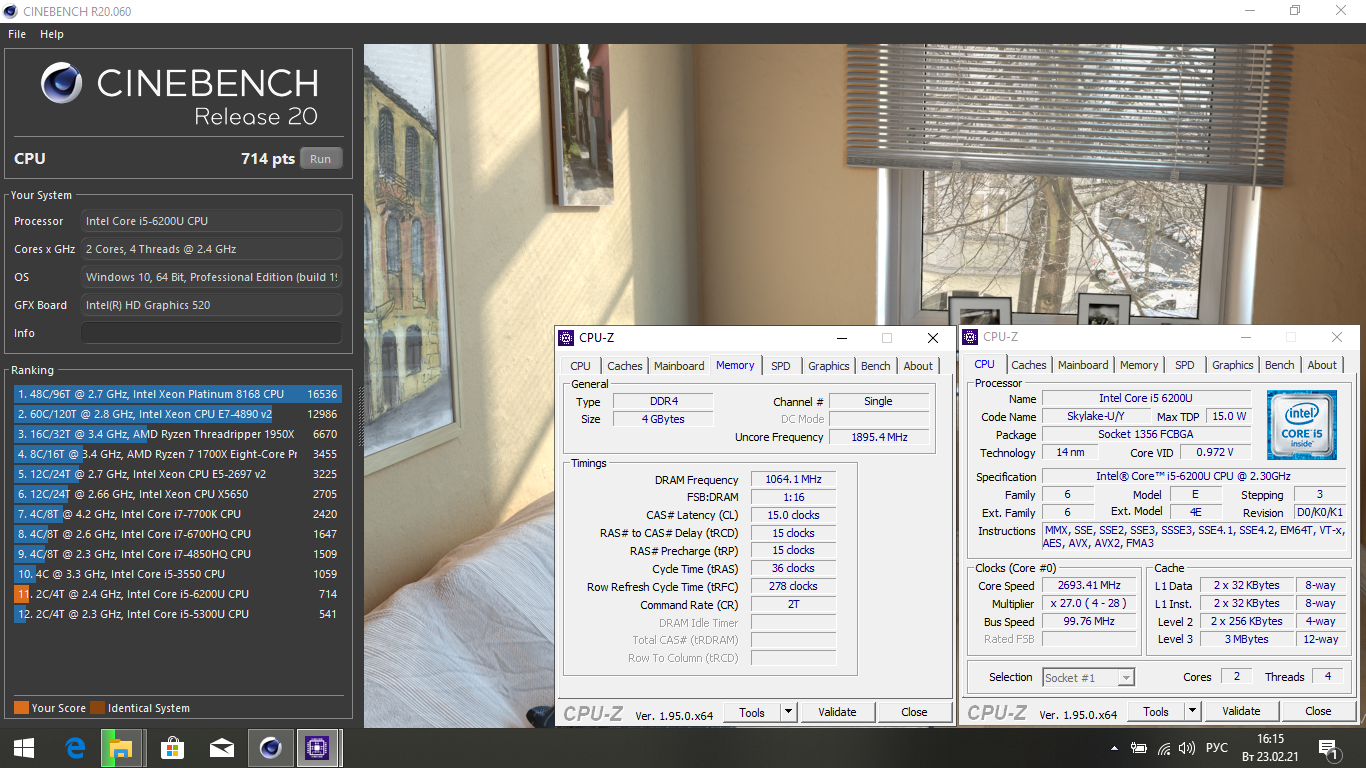This screenshot has height=768, width=1366.
Task: Open the Action Center notifications icon
Action: coord(1329,748)
